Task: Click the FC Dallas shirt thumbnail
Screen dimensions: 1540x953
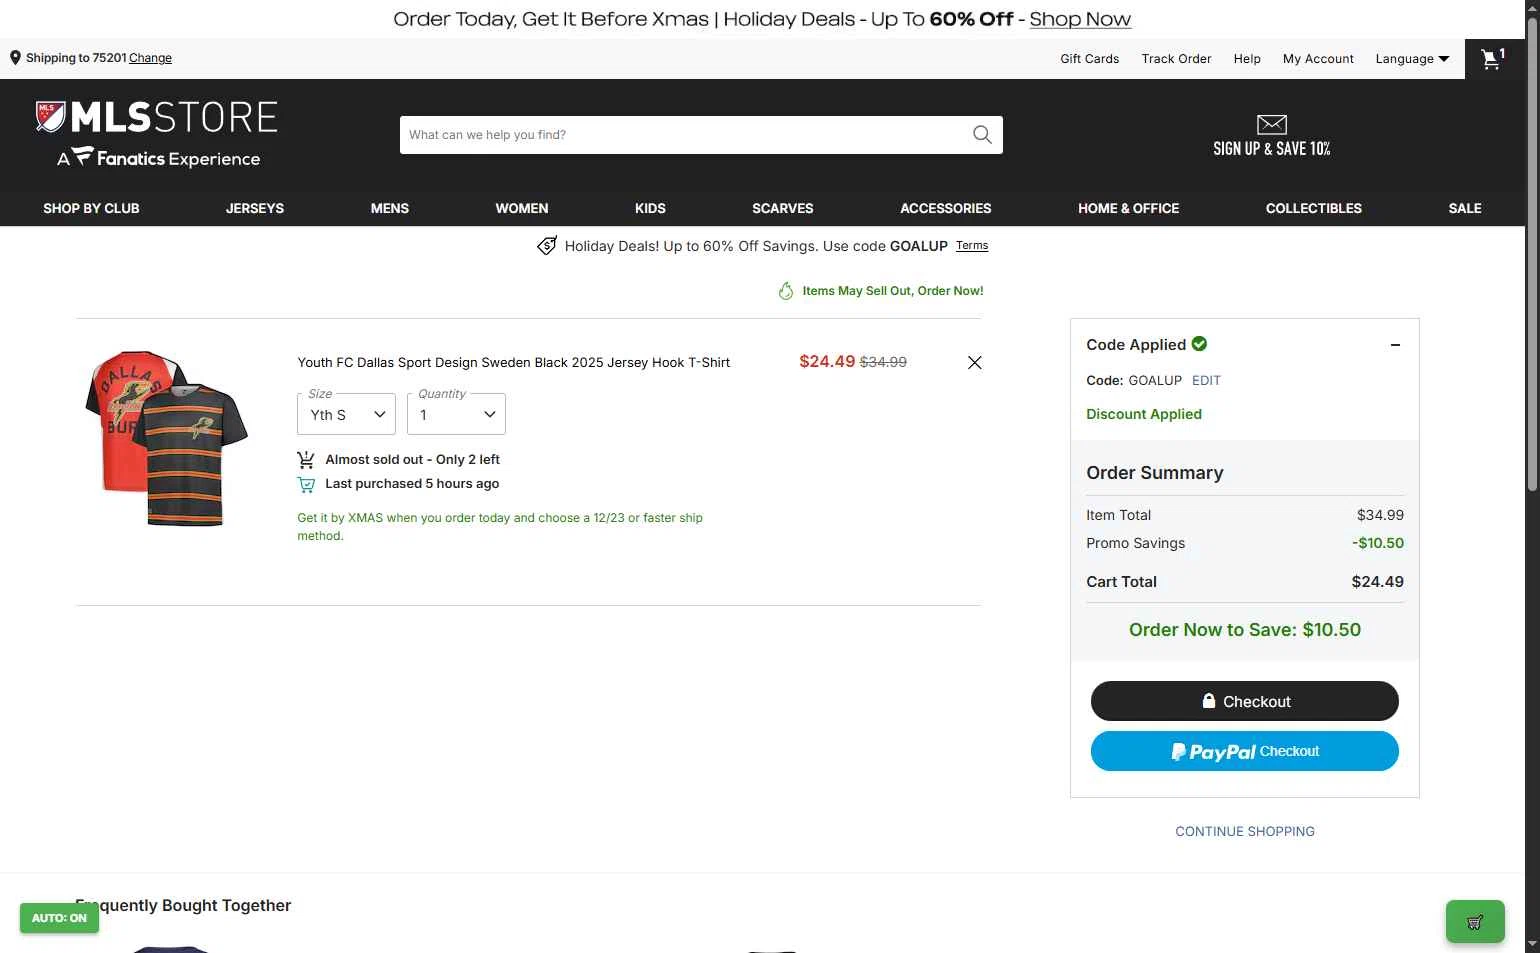Action: pyautogui.click(x=167, y=438)
